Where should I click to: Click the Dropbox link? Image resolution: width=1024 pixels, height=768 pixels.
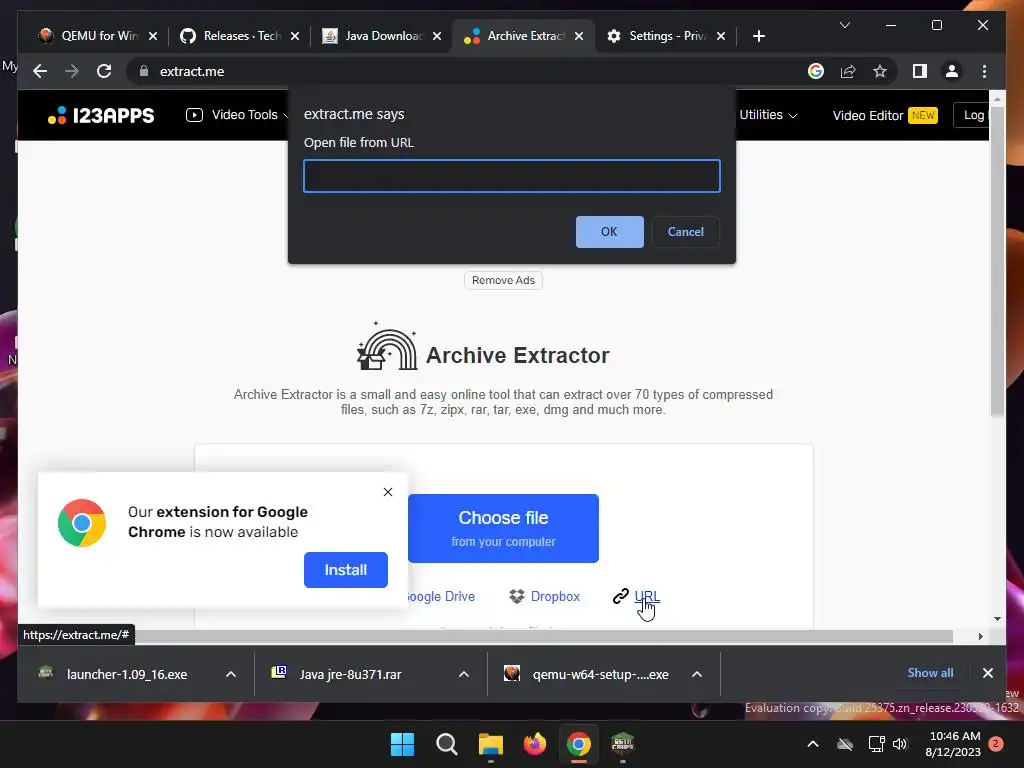(555, 596)
